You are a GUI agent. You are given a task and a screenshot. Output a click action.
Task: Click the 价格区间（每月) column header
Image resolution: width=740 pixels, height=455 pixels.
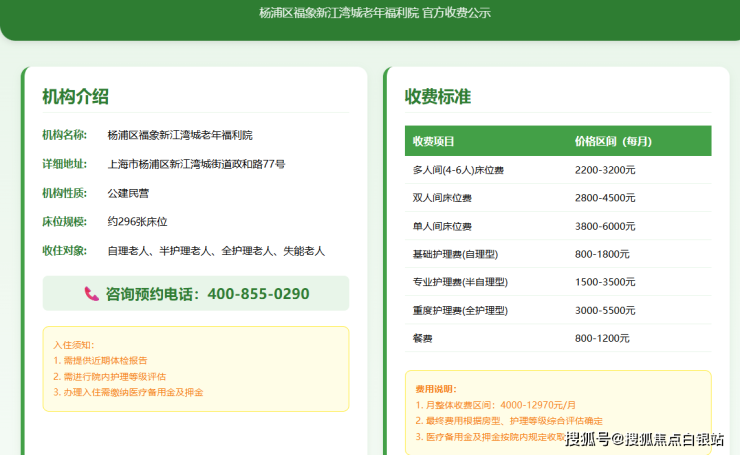[x=613, y=141]
